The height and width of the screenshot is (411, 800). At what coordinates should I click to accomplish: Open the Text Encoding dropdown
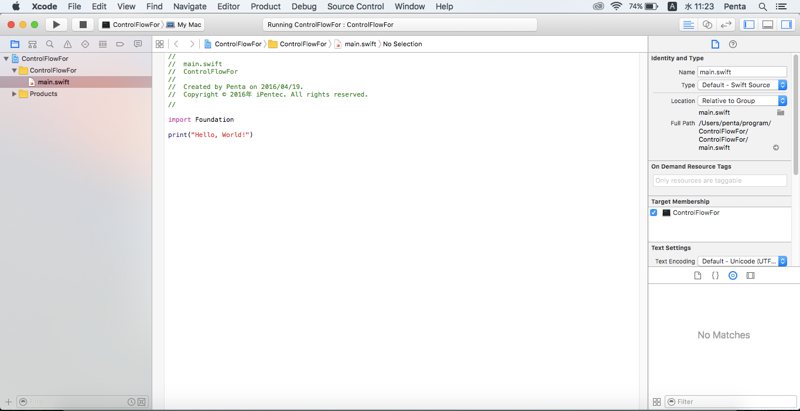pos(742,261)
